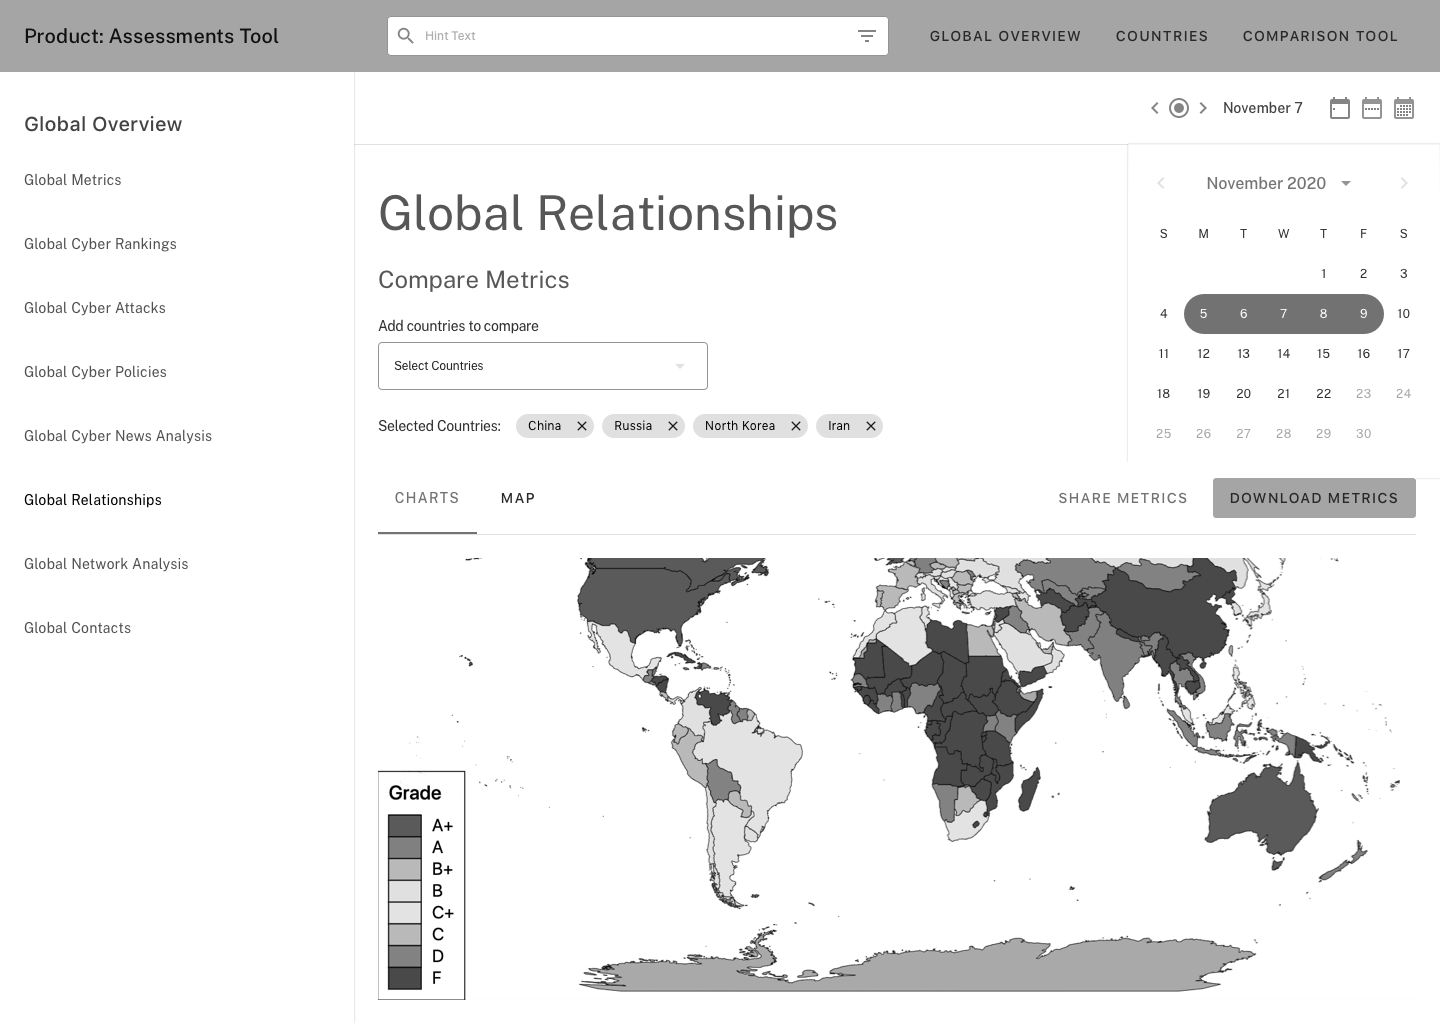Open the Select Countries dropdown
This screenshot has width=1440, height=1024.
click(543, 365)
